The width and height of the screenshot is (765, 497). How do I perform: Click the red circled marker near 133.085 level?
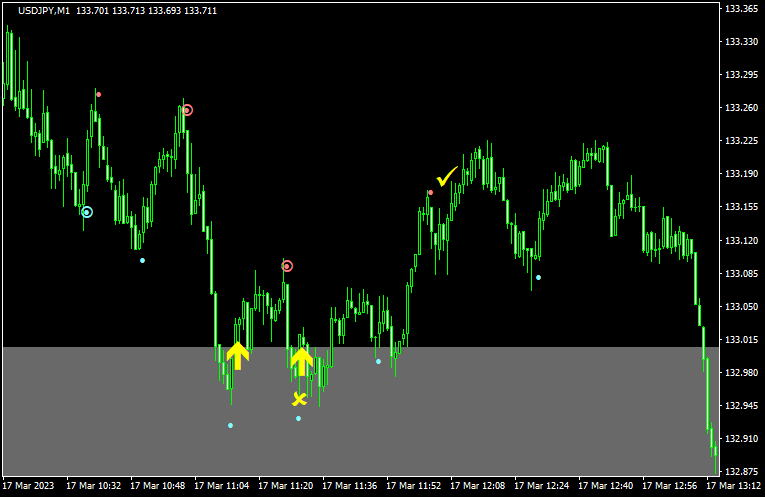point(287,266)
